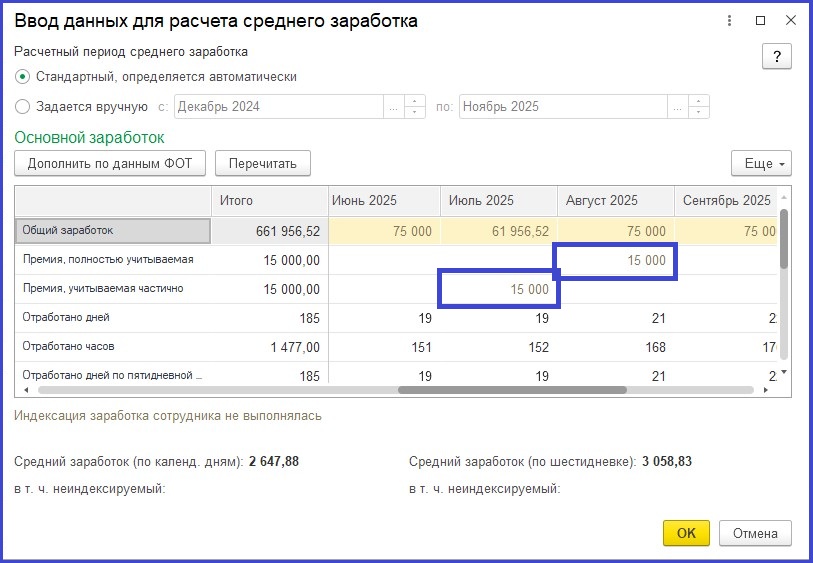This screenshot has height=563, width=813.
Task: Click the question mark help button
Action: click(x=776, y=56)
